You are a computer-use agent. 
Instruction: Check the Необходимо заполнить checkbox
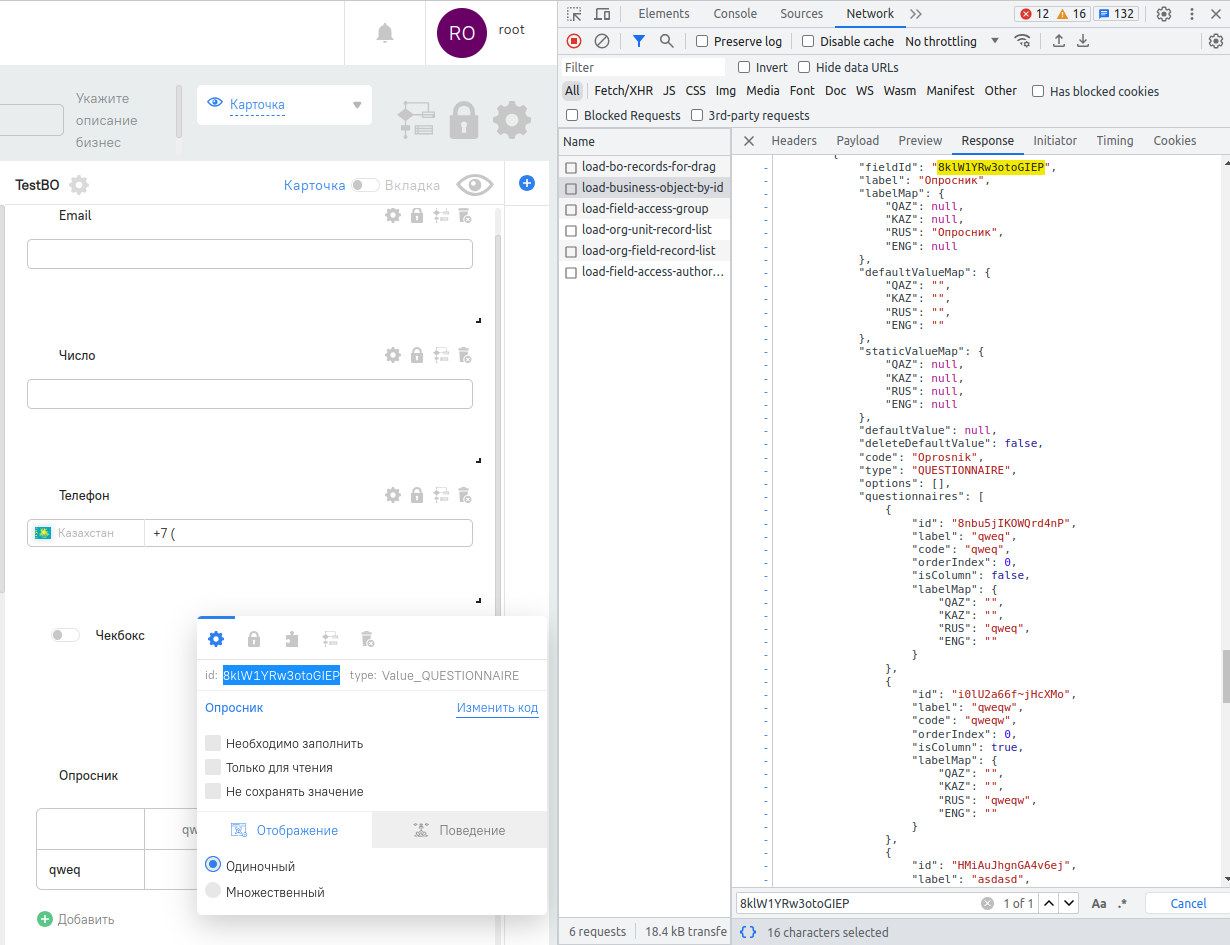click(x=213, y=743)
